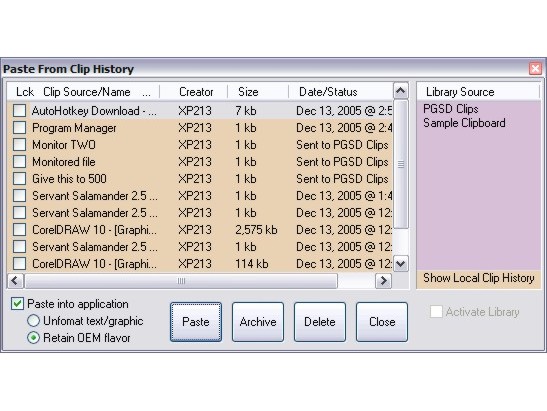The image size is (547, 411).
Task: Click the Archive button
Action: tap(258, 321)
